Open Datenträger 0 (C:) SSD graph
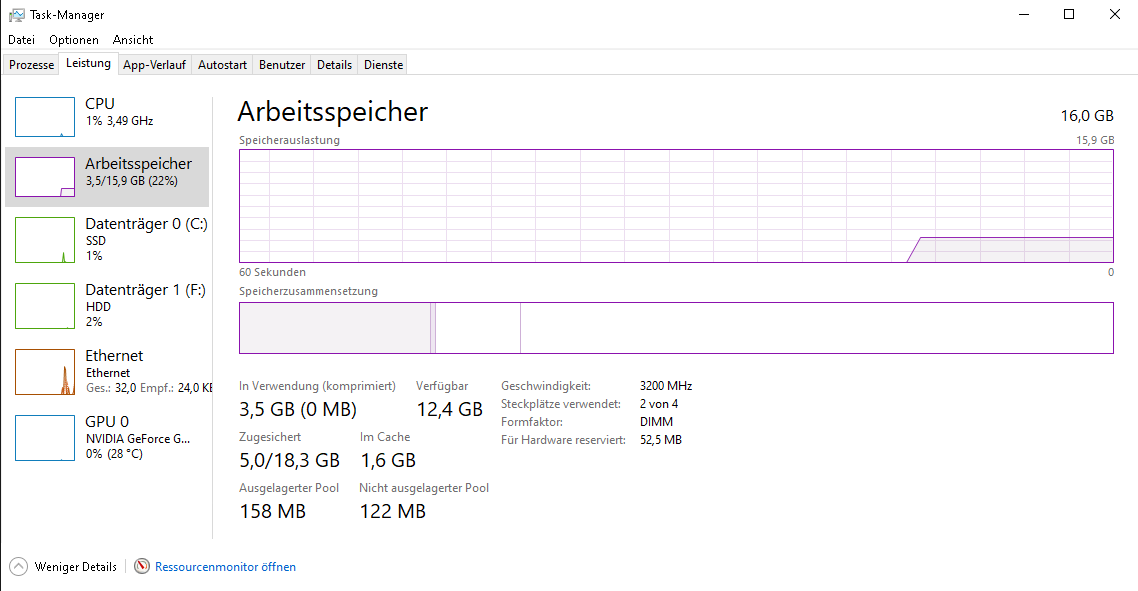This screenshot has height=591, width=1138. point(45,240)
